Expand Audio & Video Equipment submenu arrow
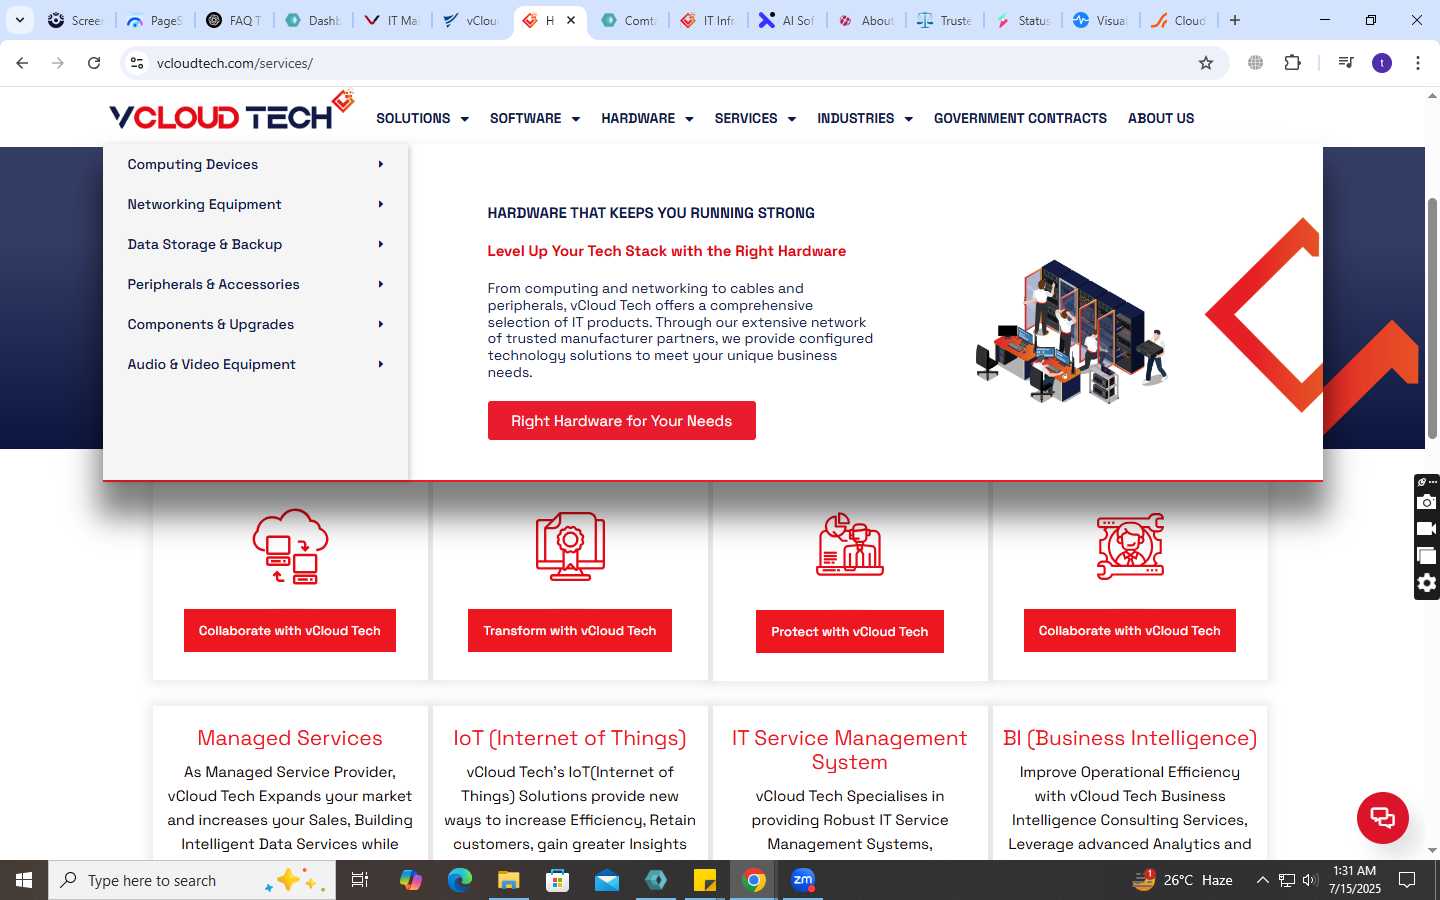This screenshot has width=1440, height=900. (381, 364)
